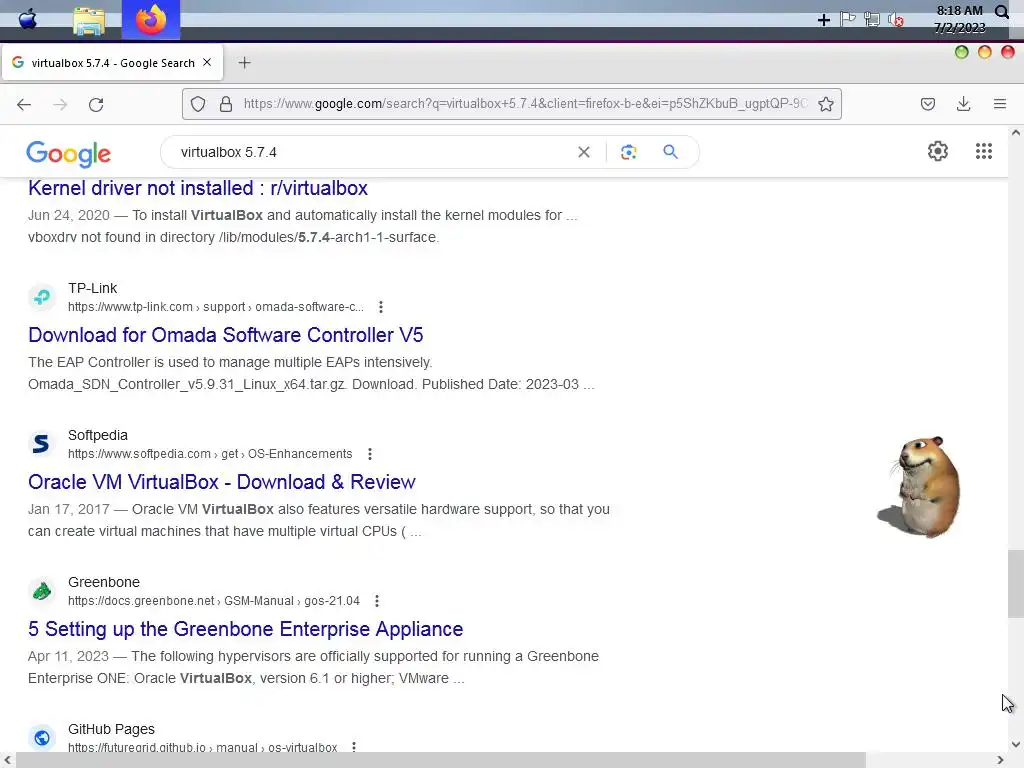1024x768 pixels.
Task: Open Google quick settings gear
Action: click(x=938, y=152)
